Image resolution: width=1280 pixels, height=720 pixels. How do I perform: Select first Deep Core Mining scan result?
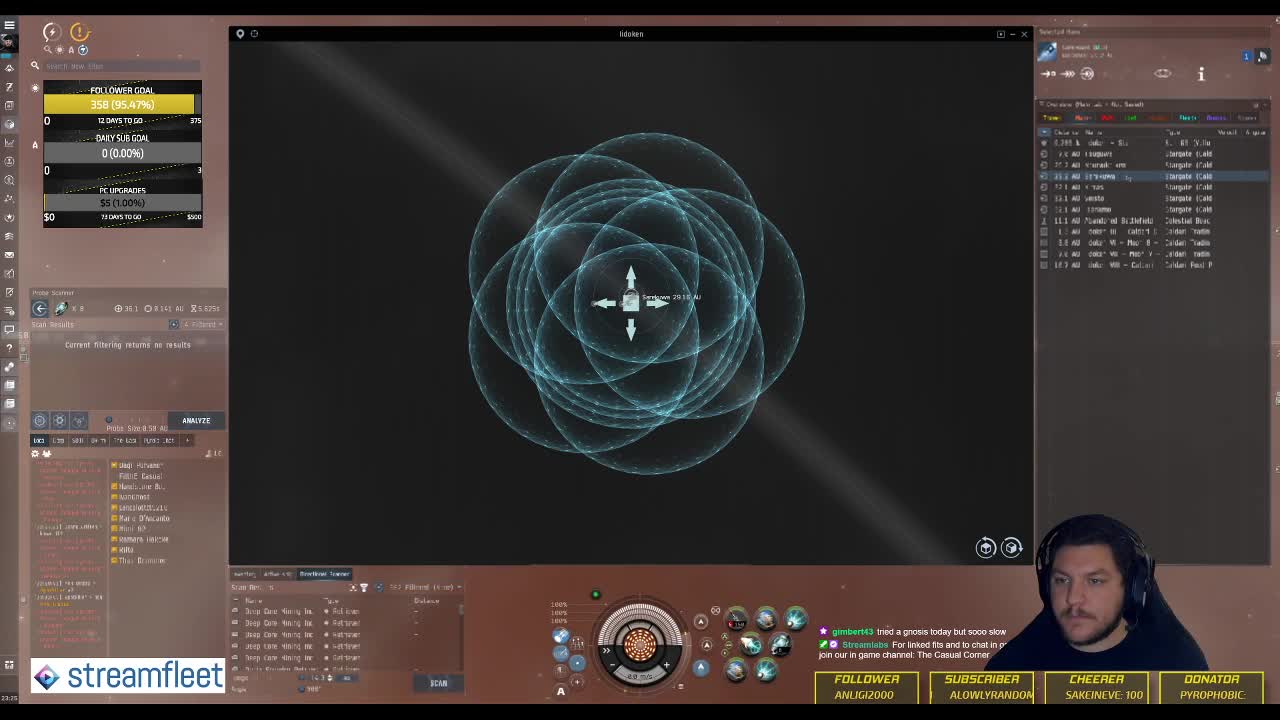pyautogui.click(x=345, y=611)
